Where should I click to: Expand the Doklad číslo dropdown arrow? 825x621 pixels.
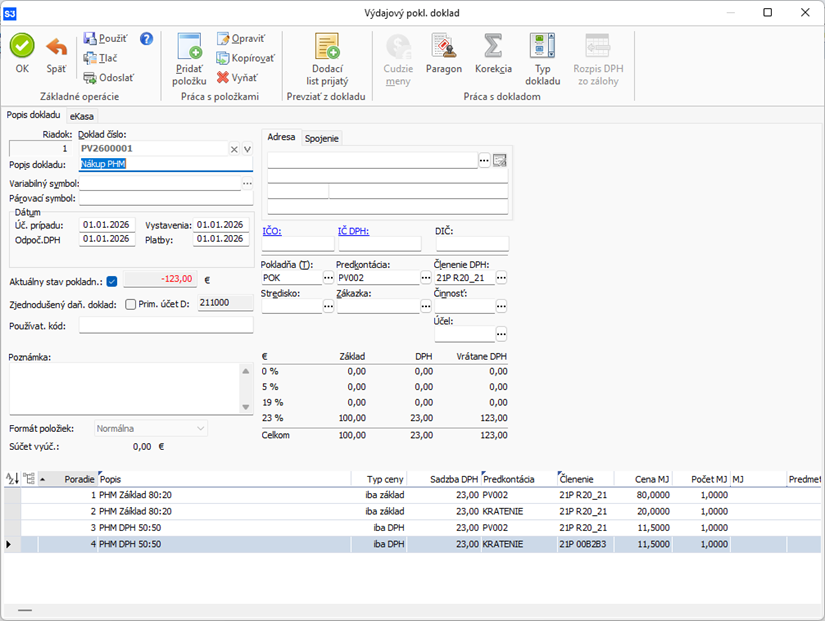click(247, 149)
